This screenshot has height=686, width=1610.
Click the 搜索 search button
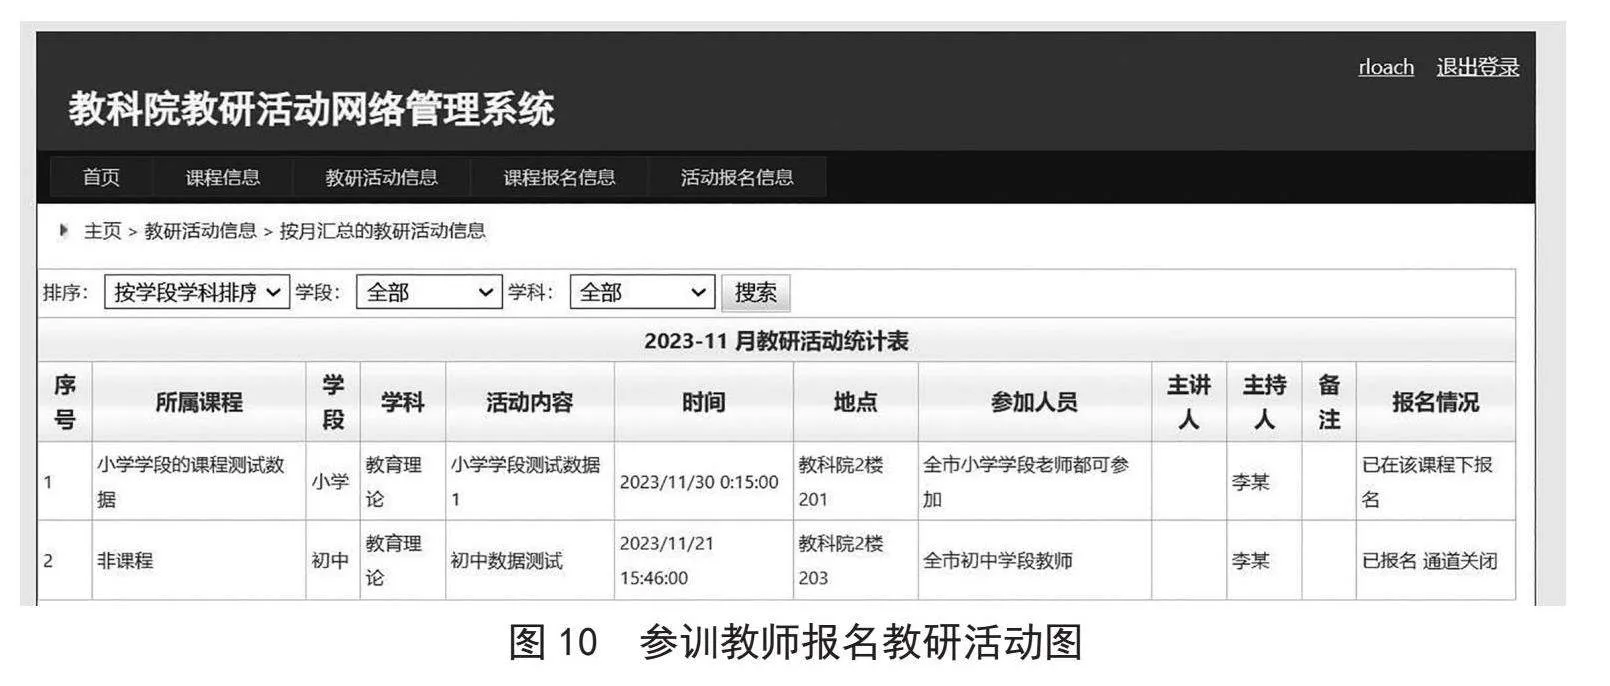[755, 292]
